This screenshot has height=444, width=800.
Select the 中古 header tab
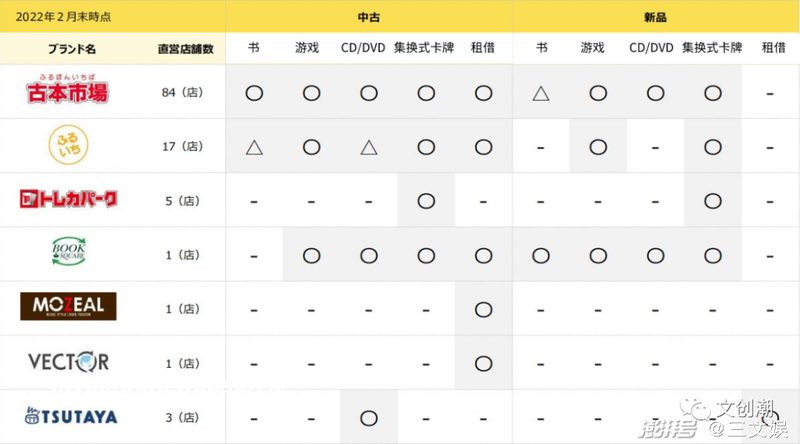(369, 17)
